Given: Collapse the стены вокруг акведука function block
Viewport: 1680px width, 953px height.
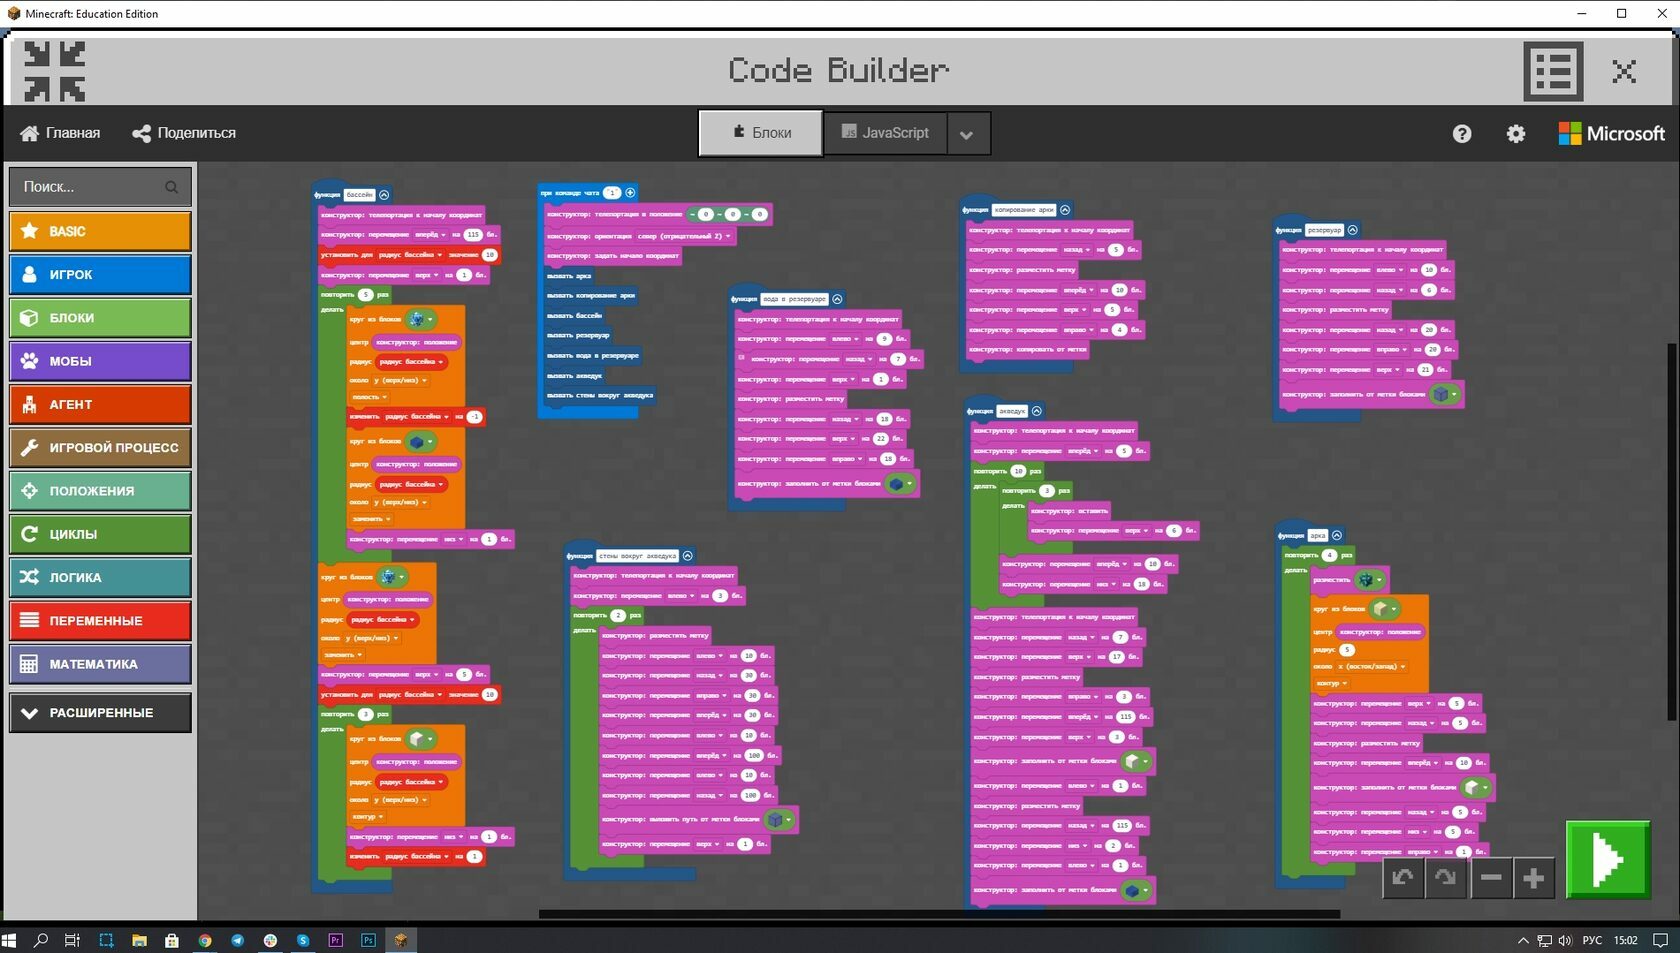Looking at the screenshot, I should (687, 556).
